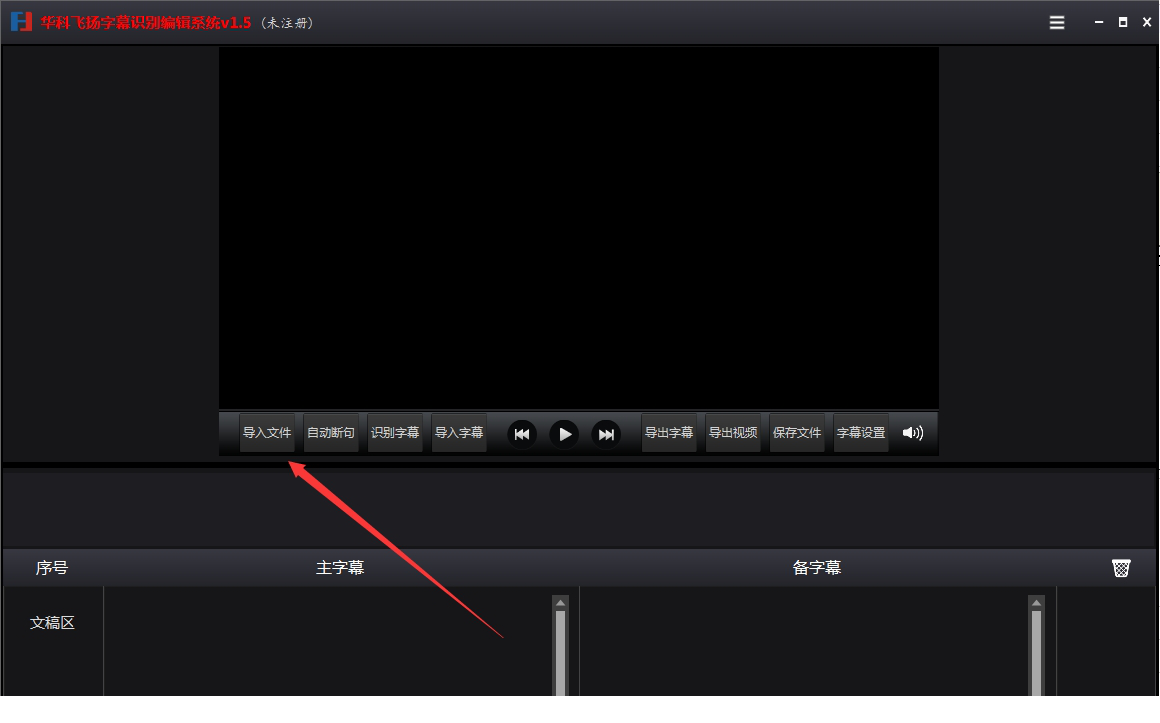Click inside the 文稿区 document area
This screenshot has height=723, width=1160.
[x=54, y=622]
